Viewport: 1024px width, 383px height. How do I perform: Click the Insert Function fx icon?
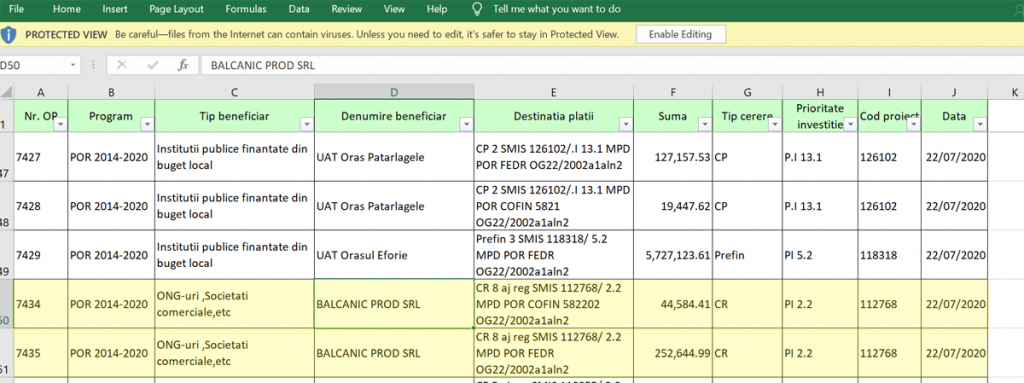pyautogui.click(x=184, y=65)
